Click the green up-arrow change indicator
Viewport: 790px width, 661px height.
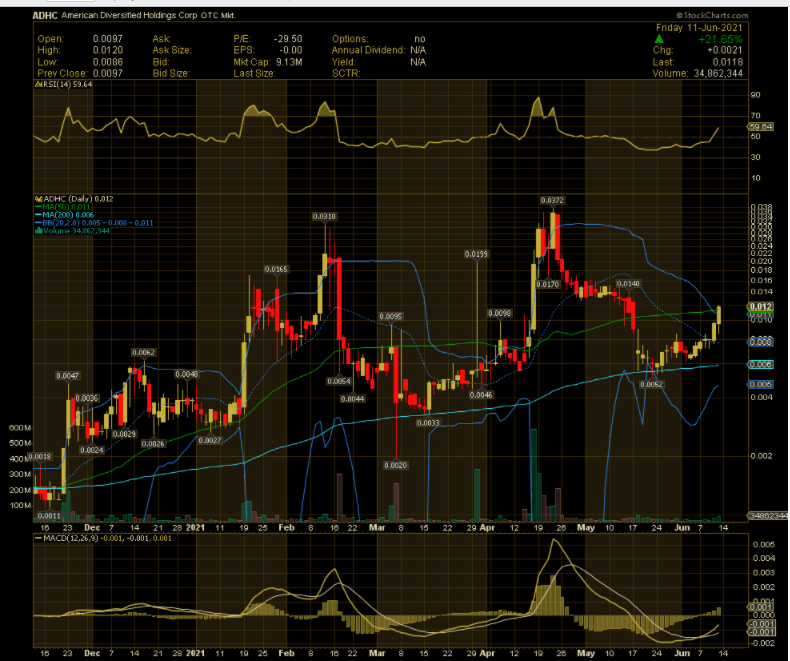[659, 39]
